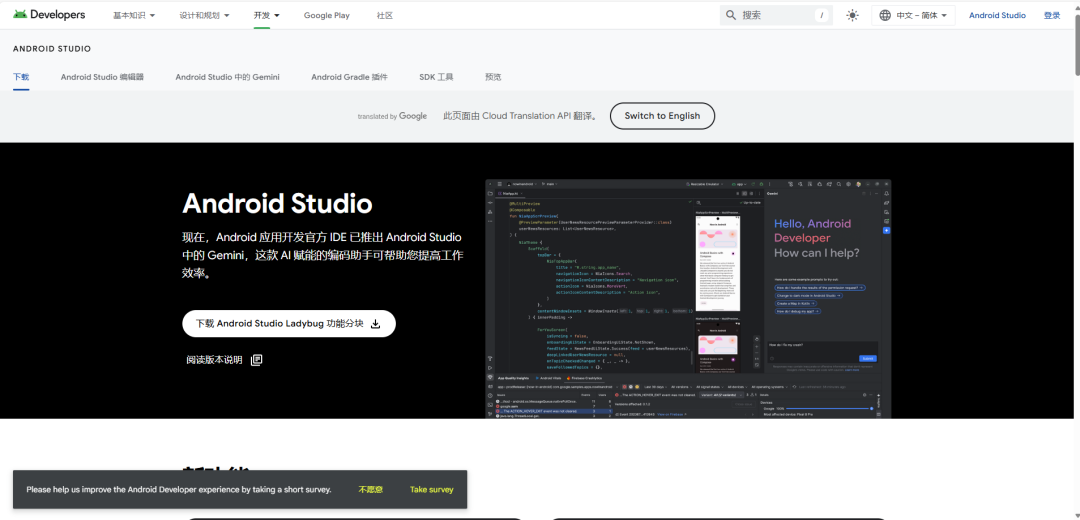Click the release notes document icon
Image resolution: width=1080 pixels, height=520 pixels.
point(257,360)
